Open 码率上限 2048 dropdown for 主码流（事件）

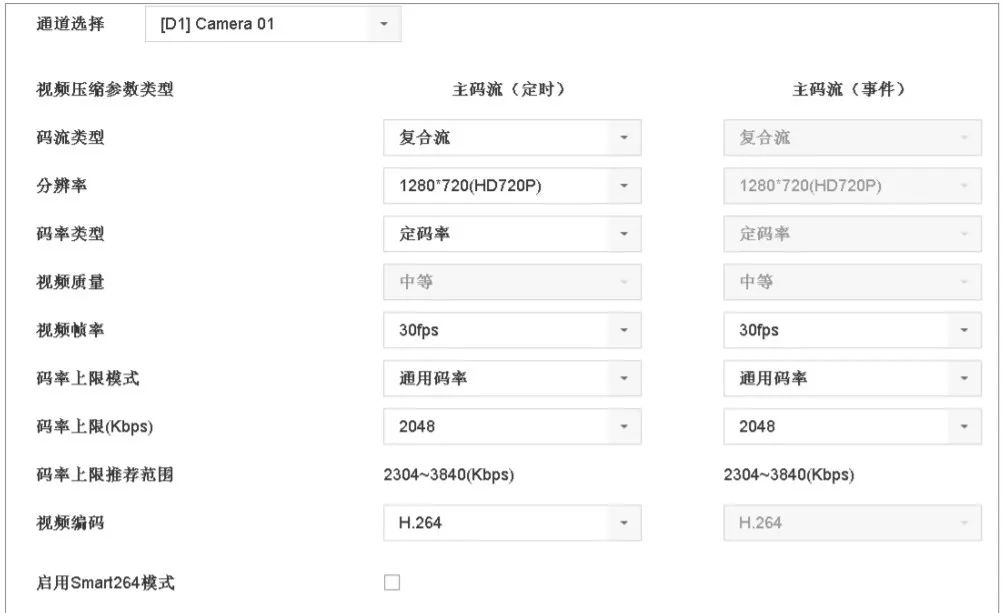pos(851,426)
